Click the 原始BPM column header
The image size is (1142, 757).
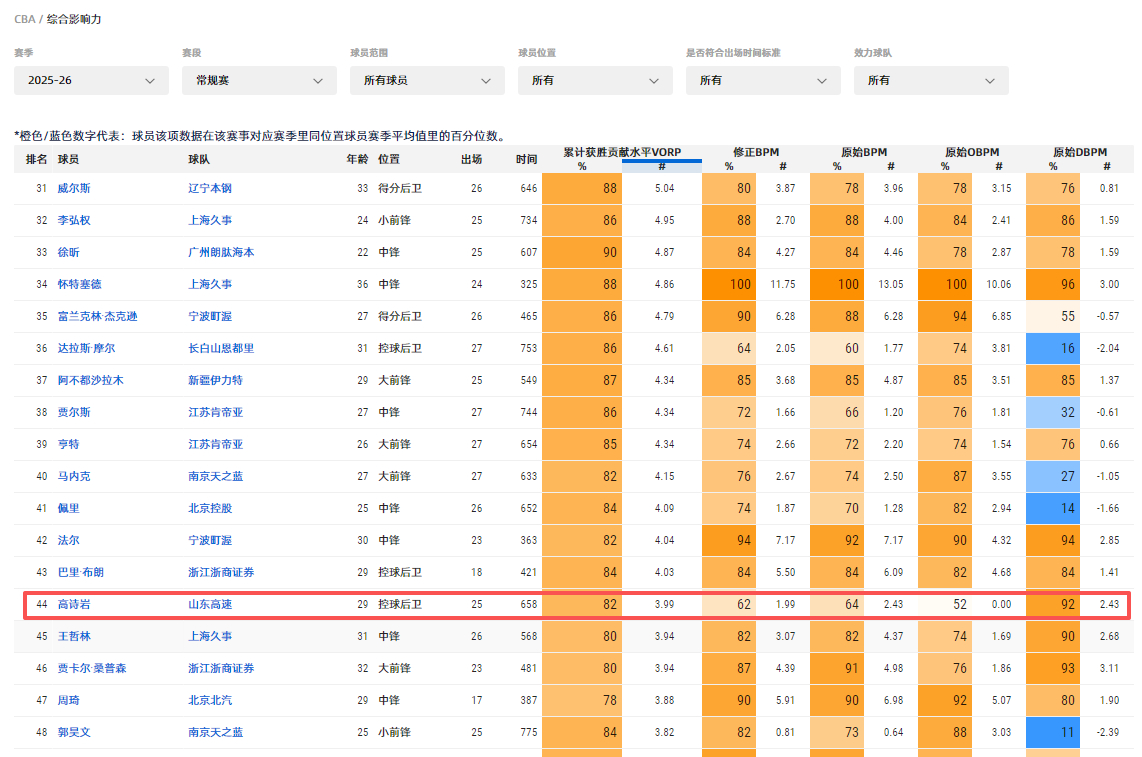(x=864, y=152)
